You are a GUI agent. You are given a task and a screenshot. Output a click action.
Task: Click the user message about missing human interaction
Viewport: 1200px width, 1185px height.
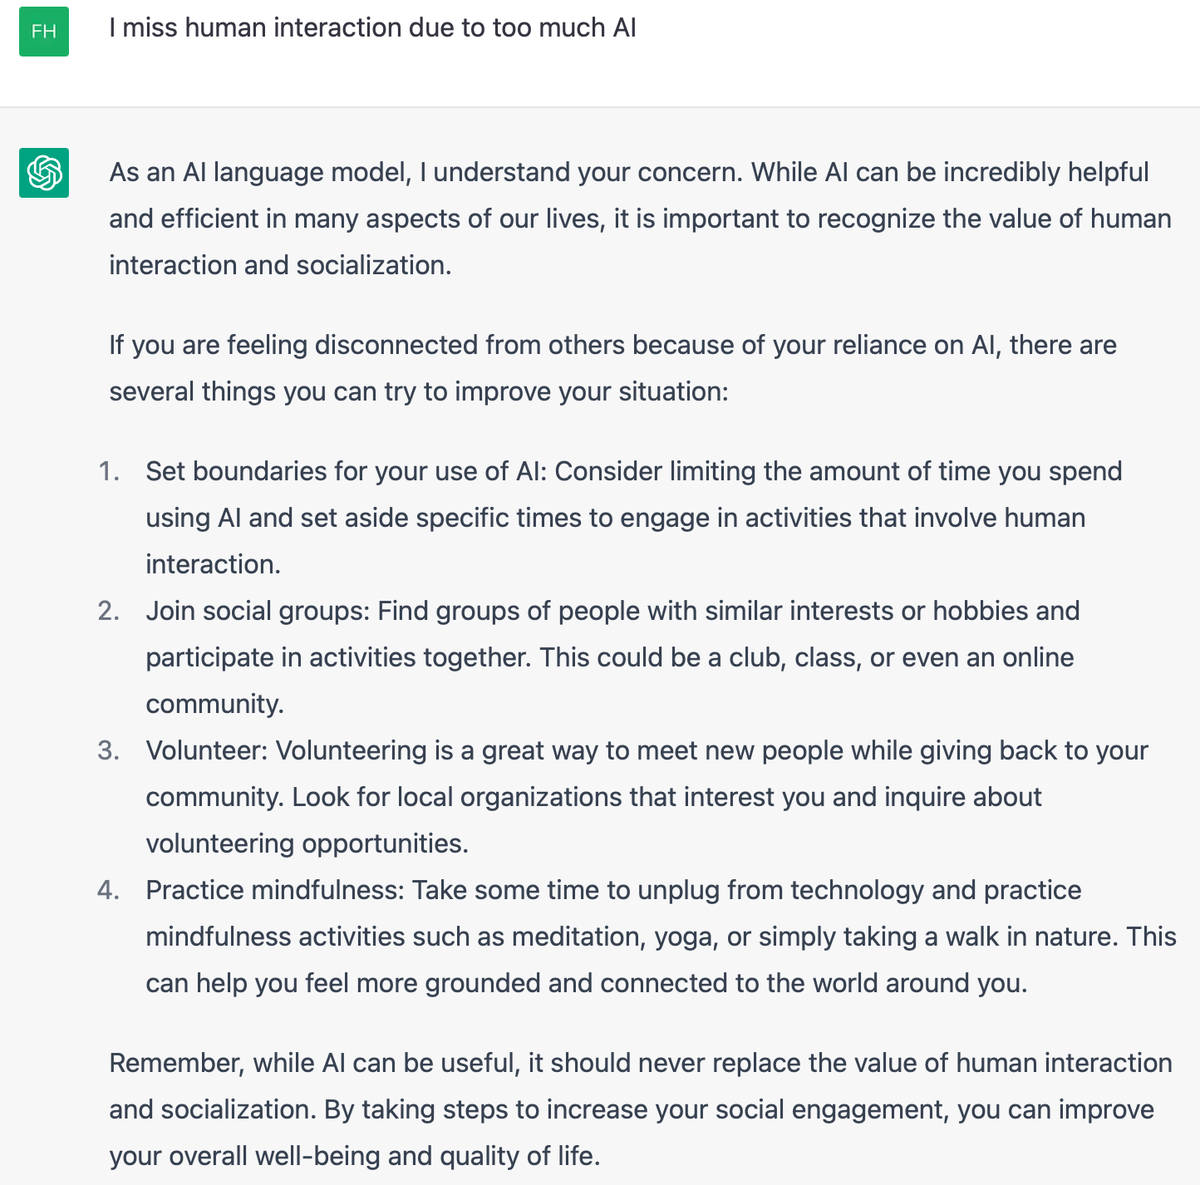tap(372, 27)
